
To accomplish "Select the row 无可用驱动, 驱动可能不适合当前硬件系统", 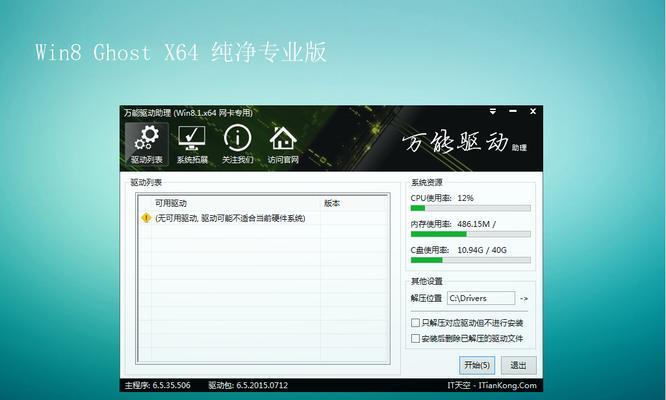I will click(263, 218).
